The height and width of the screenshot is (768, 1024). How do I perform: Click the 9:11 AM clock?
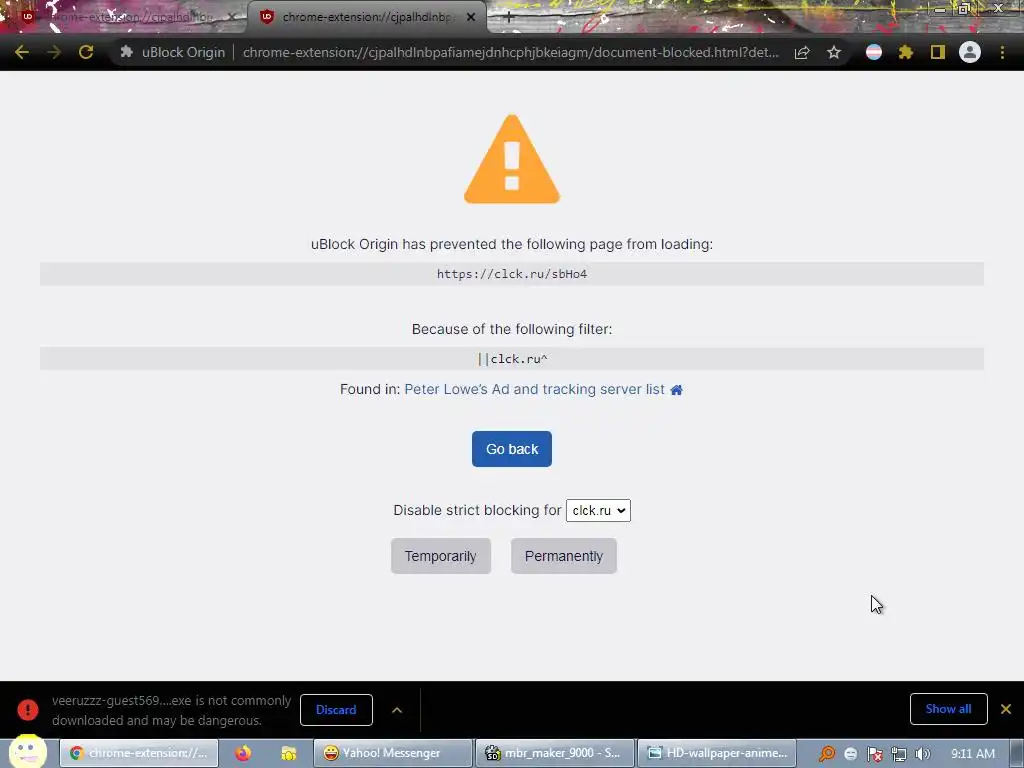point(973,754)
